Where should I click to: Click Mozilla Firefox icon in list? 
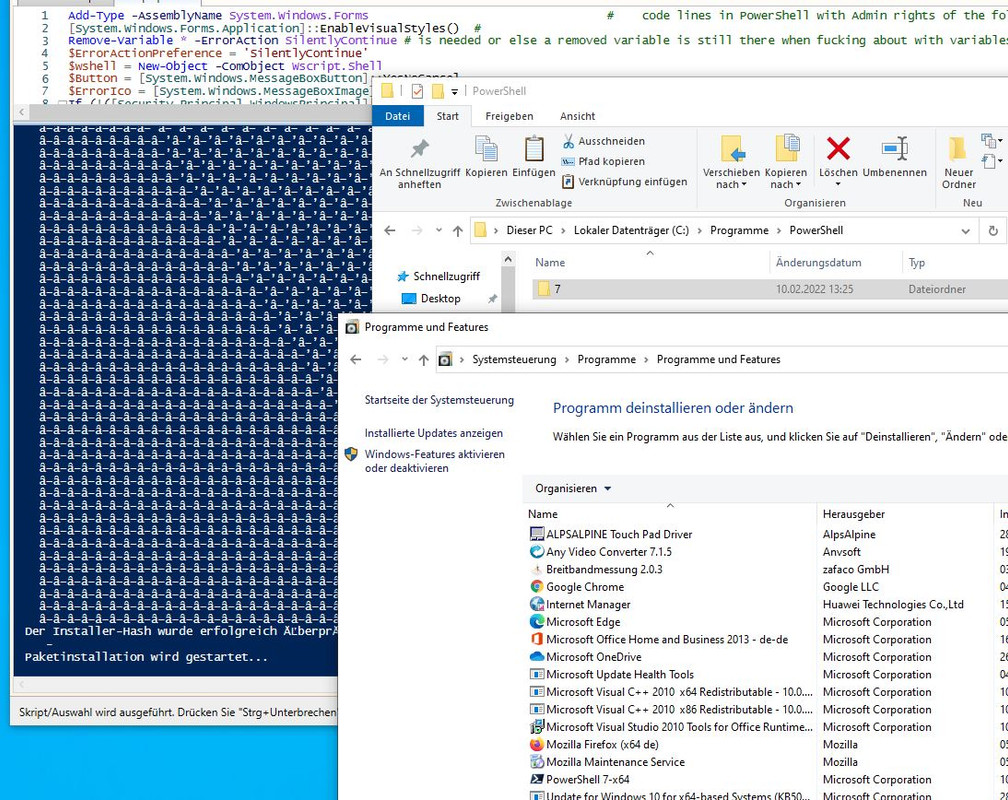[x=537, y=745]
